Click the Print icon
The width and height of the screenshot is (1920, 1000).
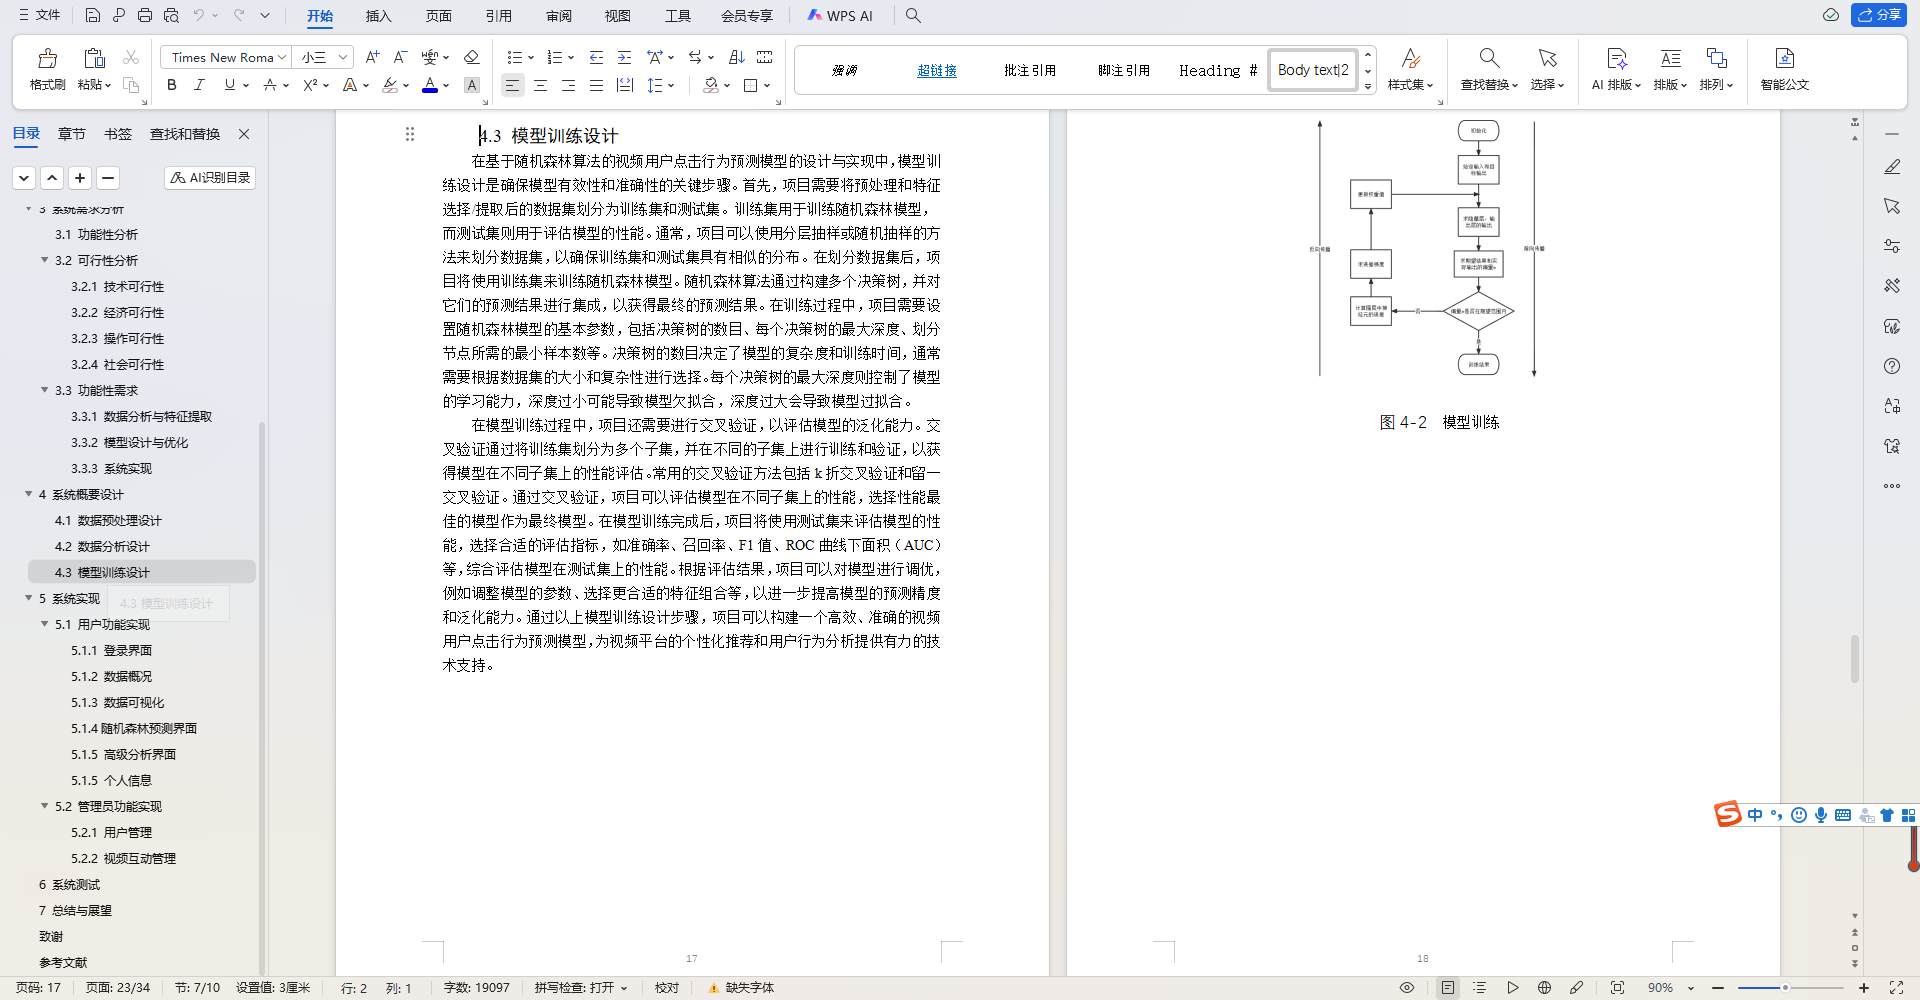(x=145, y=15)
